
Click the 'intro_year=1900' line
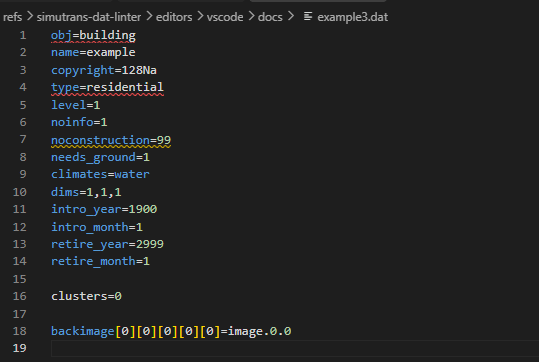click(104, 209)
